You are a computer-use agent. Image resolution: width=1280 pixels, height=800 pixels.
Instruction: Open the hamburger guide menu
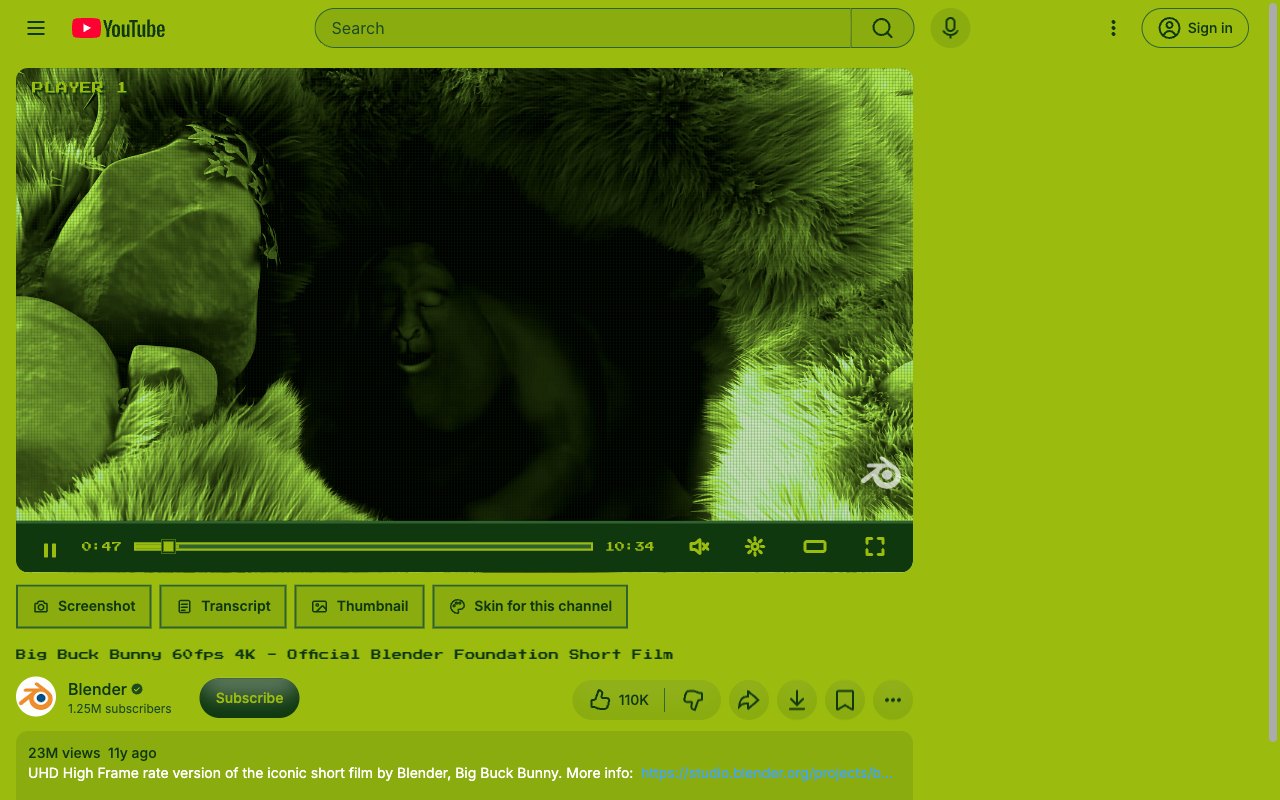pyautogui.click(x=36, y=28)
